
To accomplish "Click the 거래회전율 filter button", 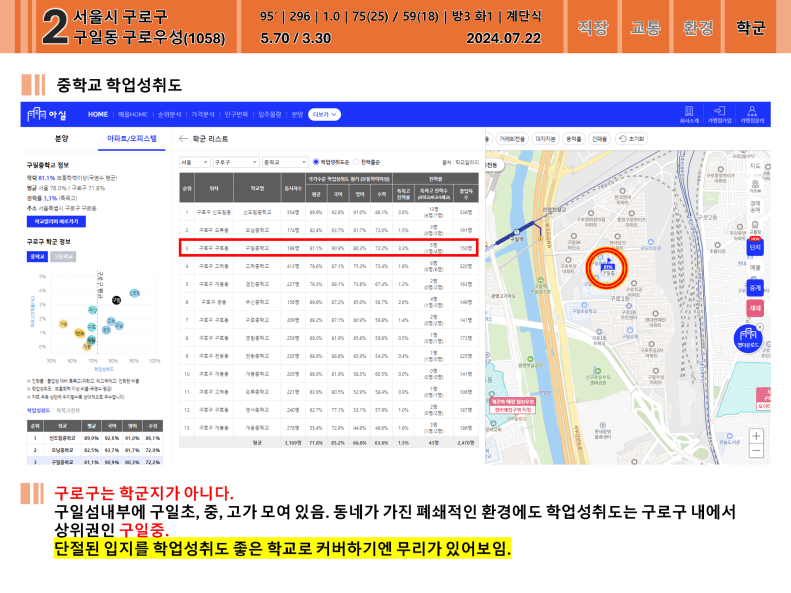I will (513, 139).
